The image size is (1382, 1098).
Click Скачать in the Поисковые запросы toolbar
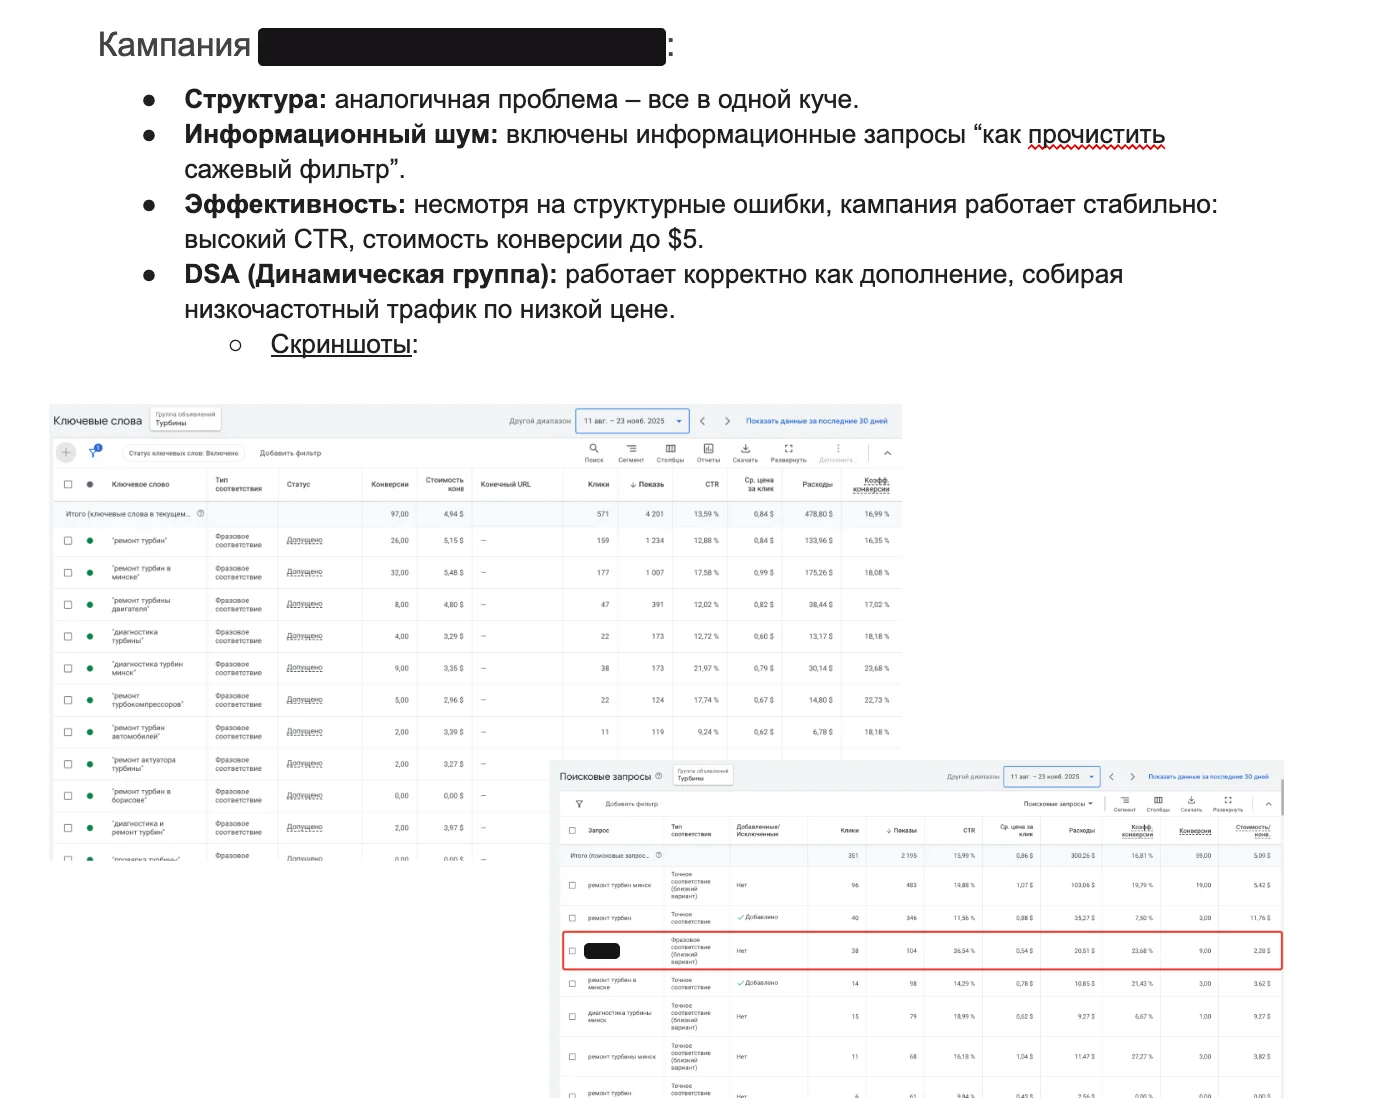point(1191,804)
